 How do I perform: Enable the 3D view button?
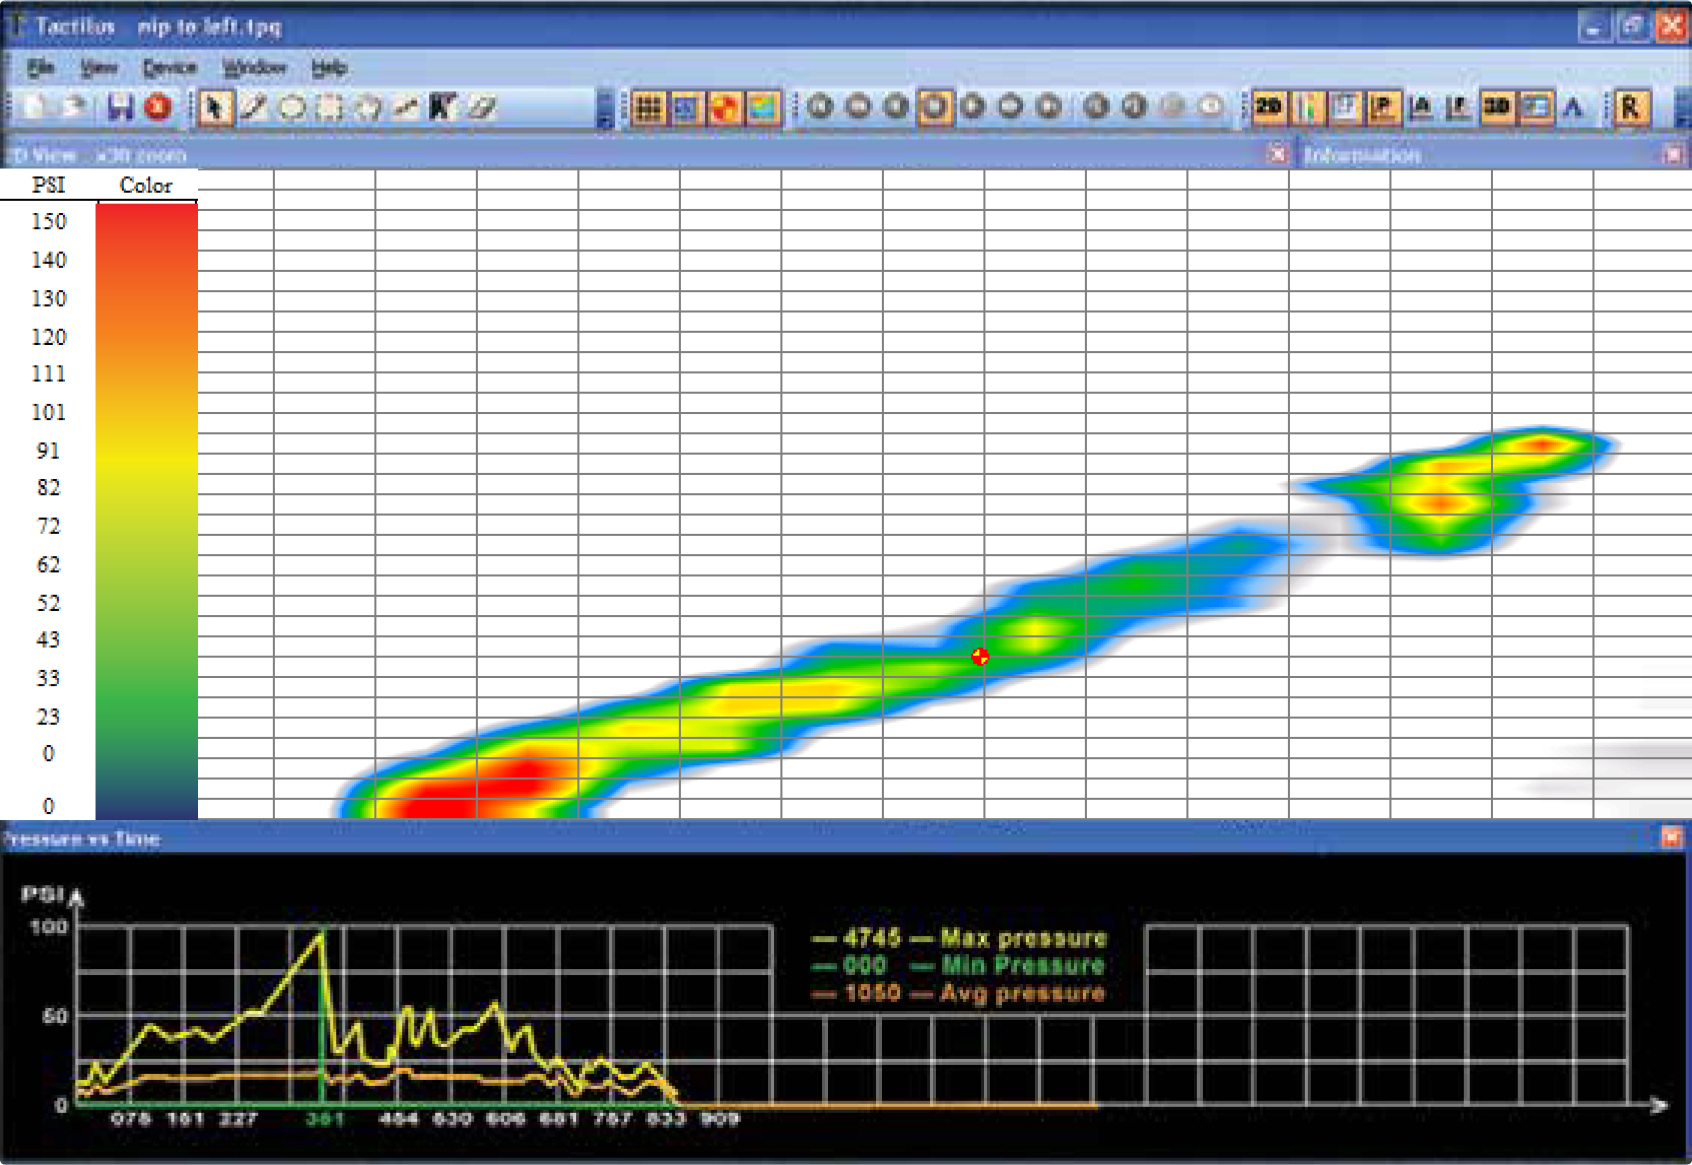click(1496, 107)
